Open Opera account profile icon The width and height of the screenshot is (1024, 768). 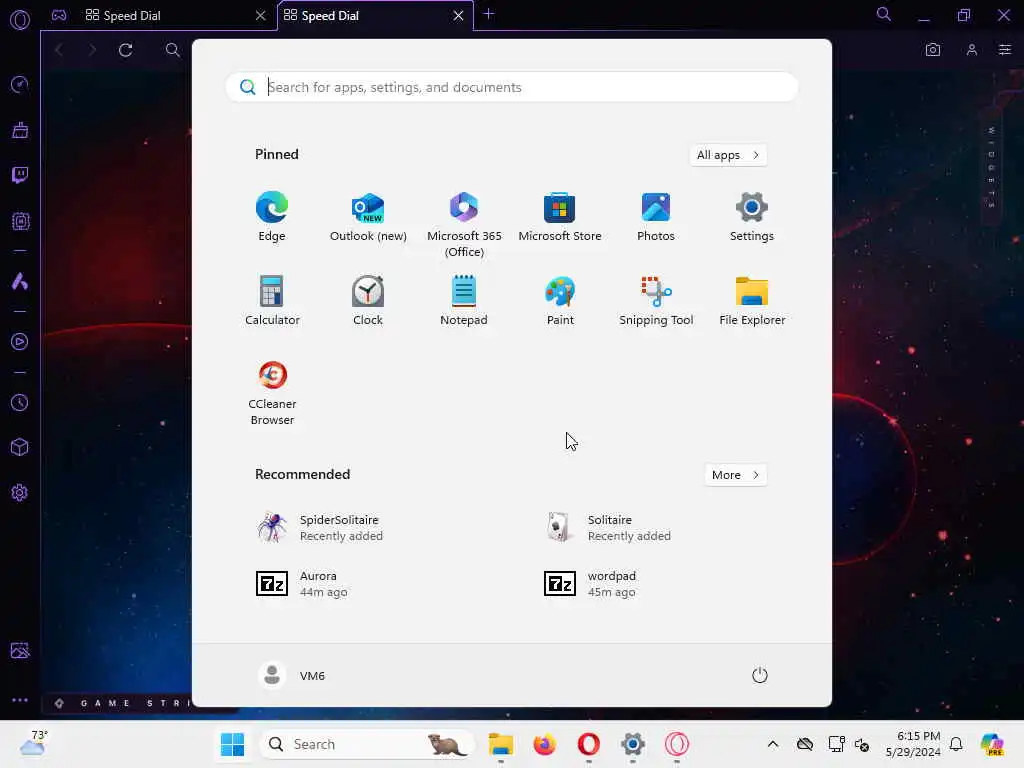972,50
